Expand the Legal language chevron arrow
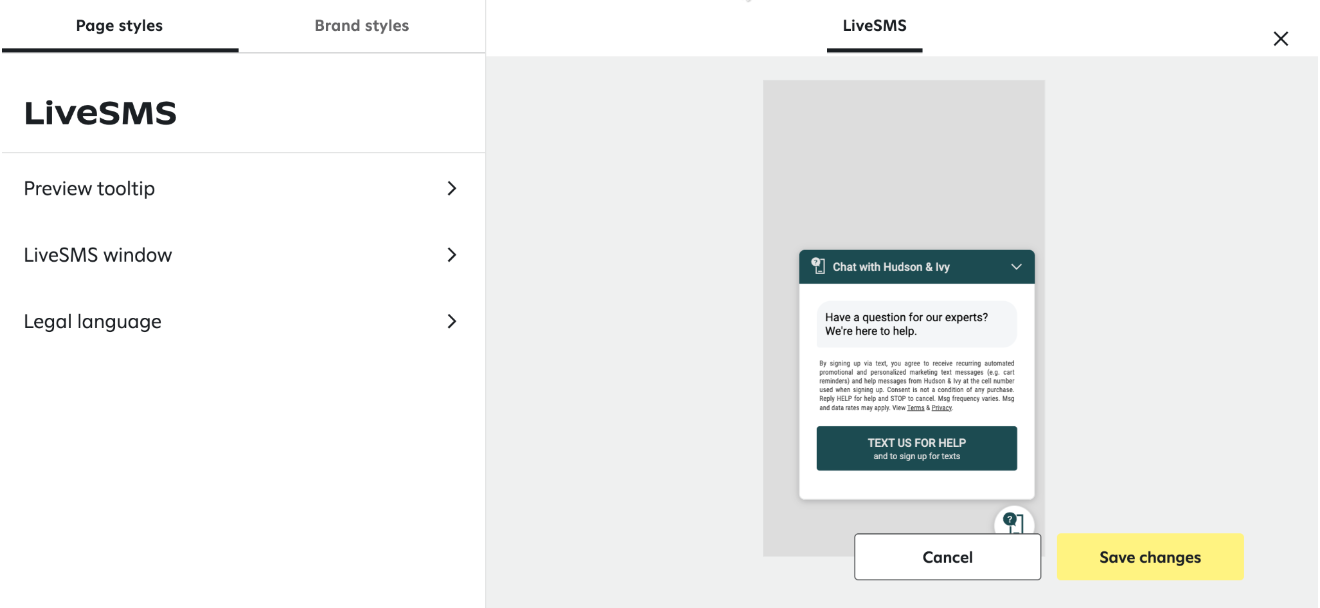 (x=452, y=321)
